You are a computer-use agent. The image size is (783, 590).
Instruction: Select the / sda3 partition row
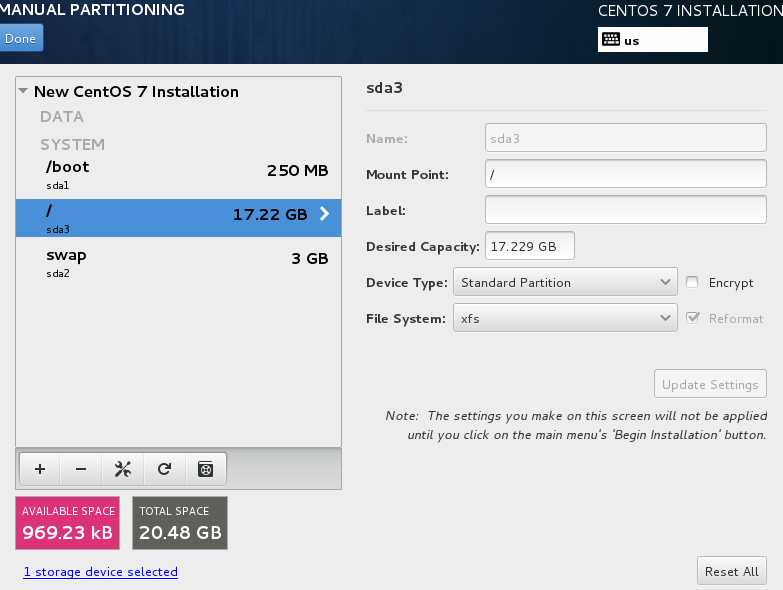178,218
